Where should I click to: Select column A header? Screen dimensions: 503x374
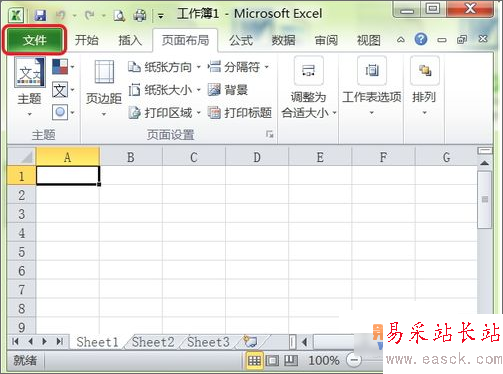68,157
